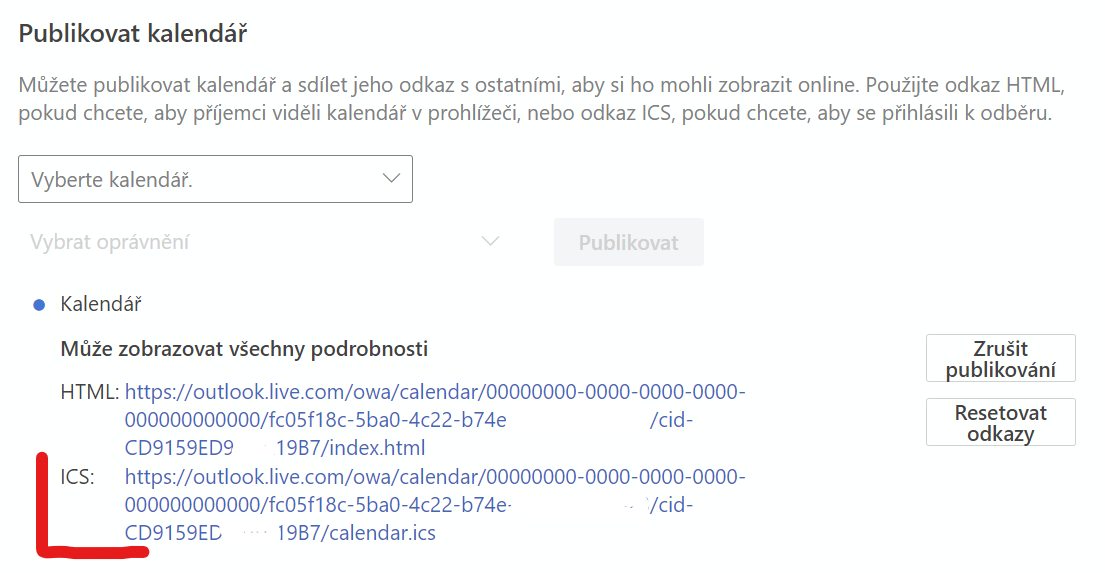1105x573 pixels.
Task: Click first line of the ICS outlook.live.com URL
Action: coord(435,476)
